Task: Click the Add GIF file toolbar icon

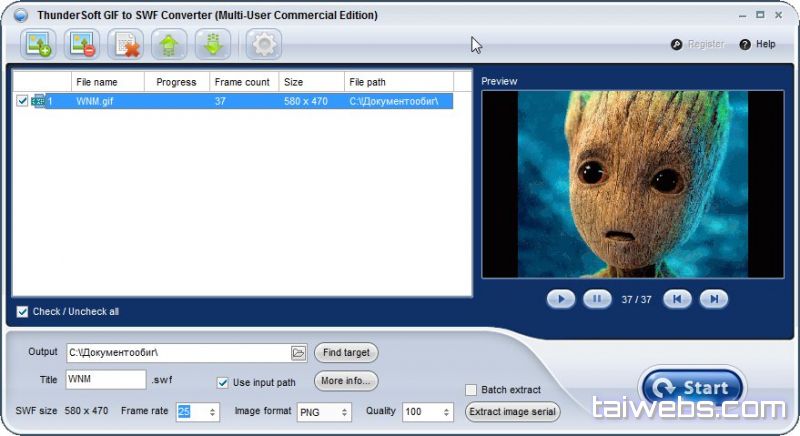Action: 39,44
